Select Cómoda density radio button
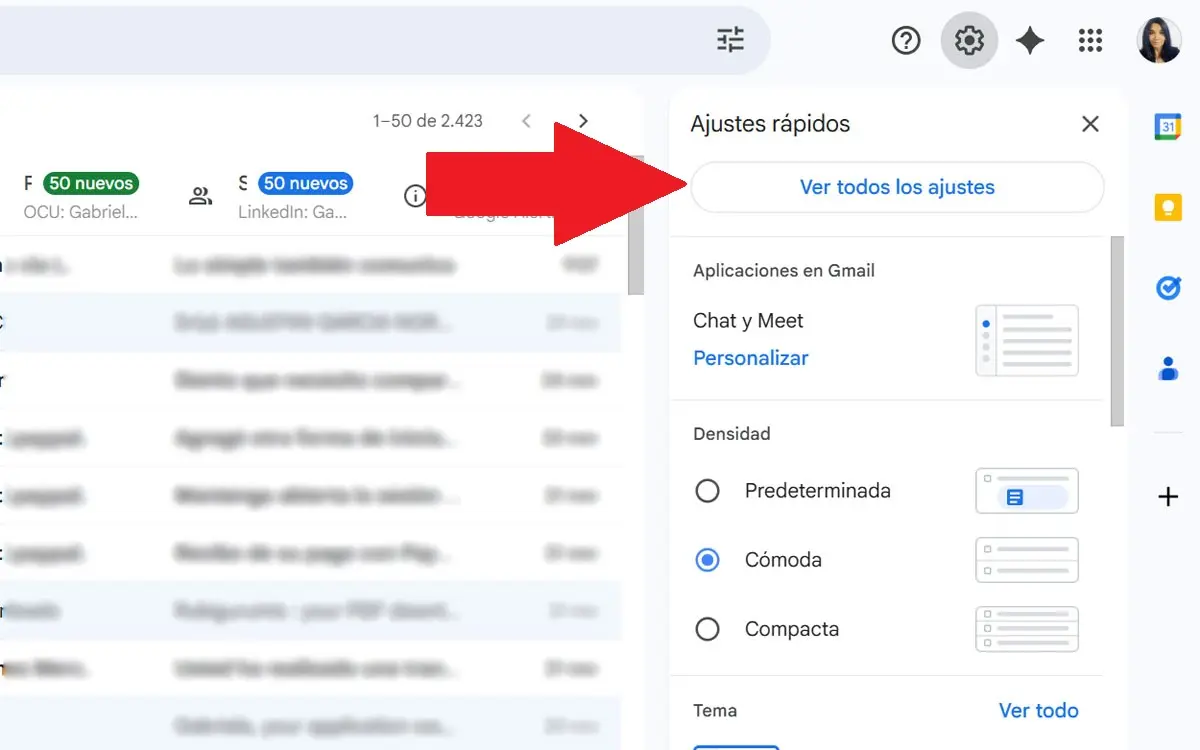The width and height of the screenshot is (1200, 750). coord(708,560)
